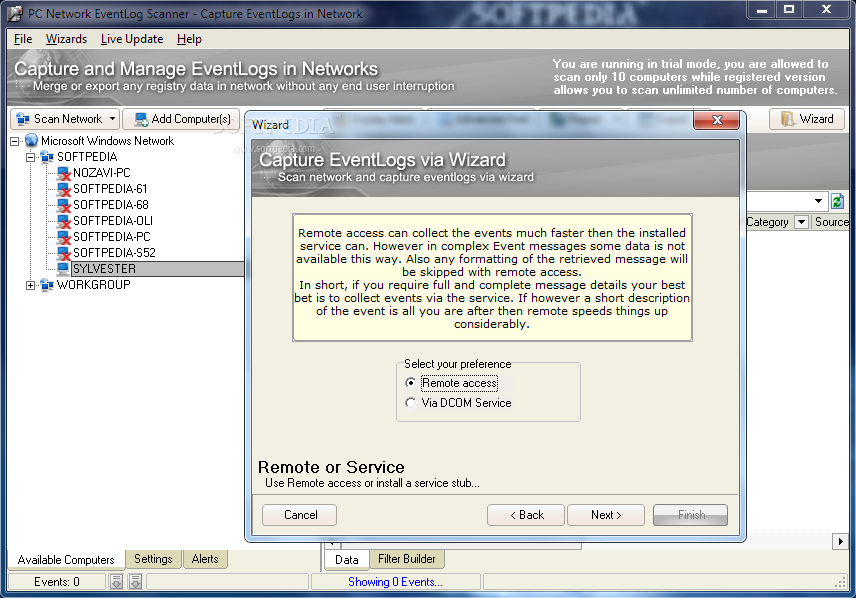Click the Source column header

(x=831, y=222)
